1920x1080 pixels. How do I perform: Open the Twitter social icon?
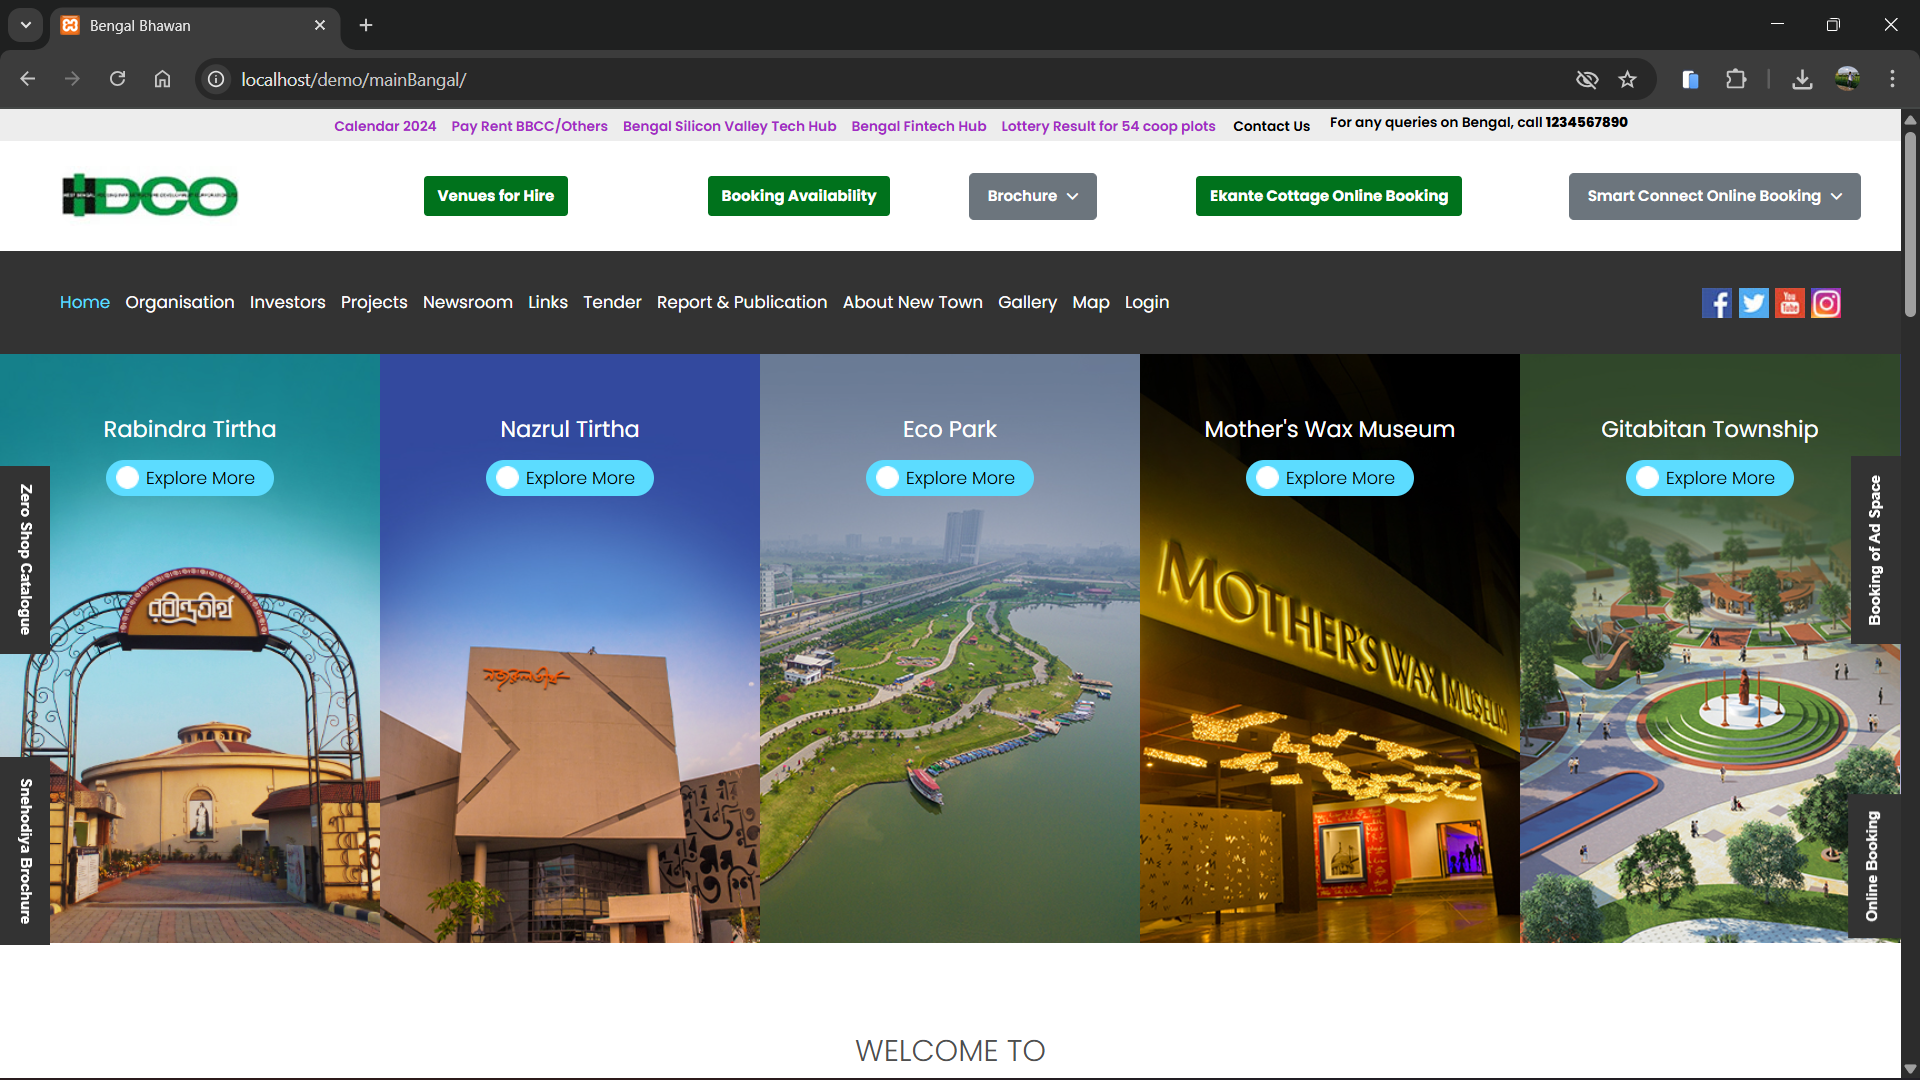point(1753,303)
